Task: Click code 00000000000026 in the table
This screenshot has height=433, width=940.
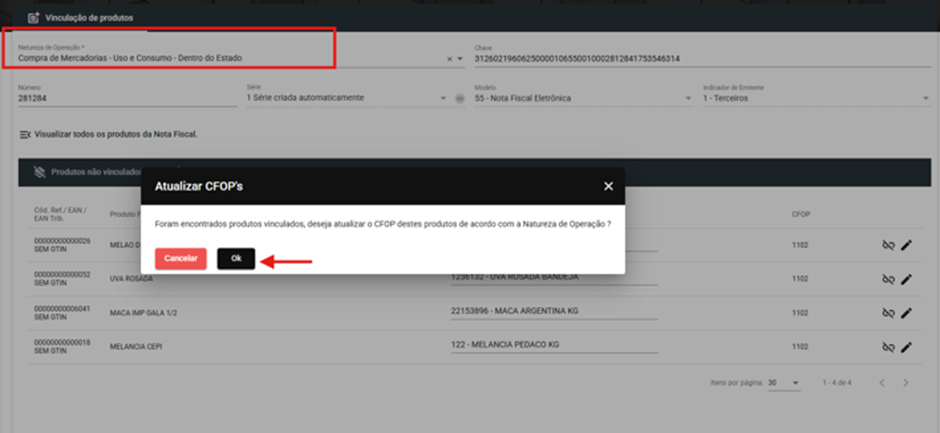Action: click(x=62, y=241)
